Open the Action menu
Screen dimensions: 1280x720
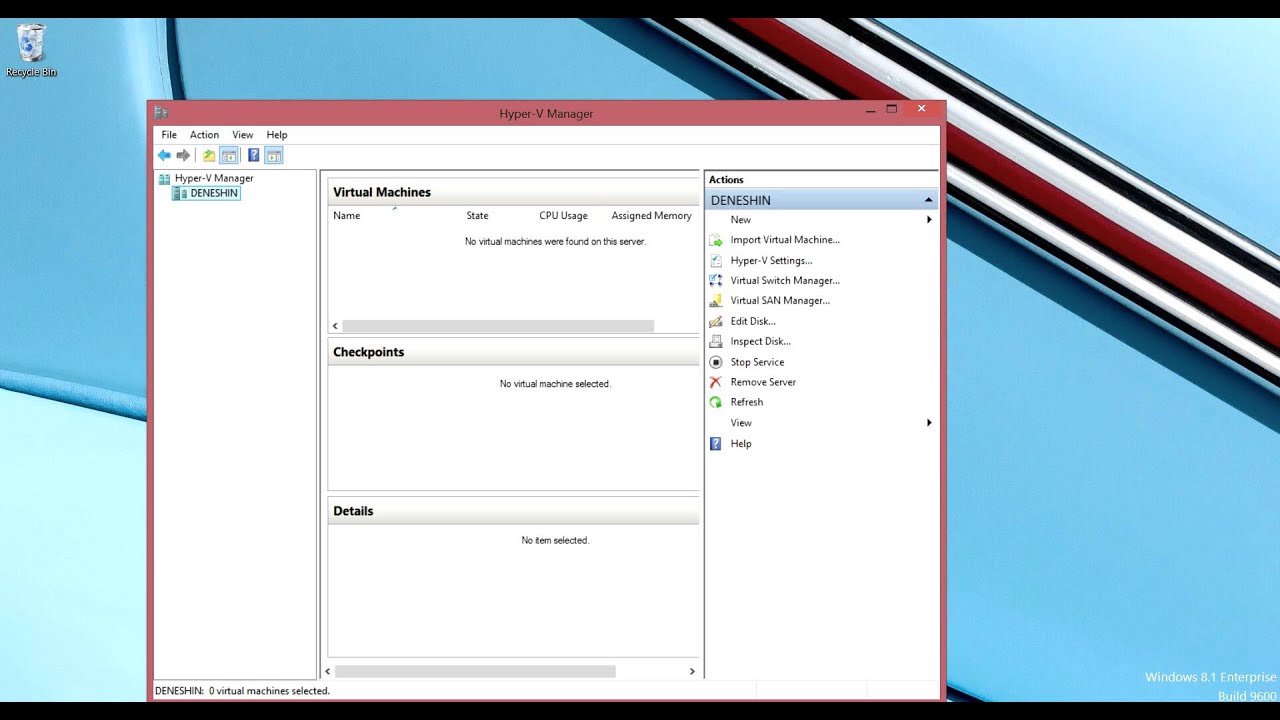click(204, 135)
